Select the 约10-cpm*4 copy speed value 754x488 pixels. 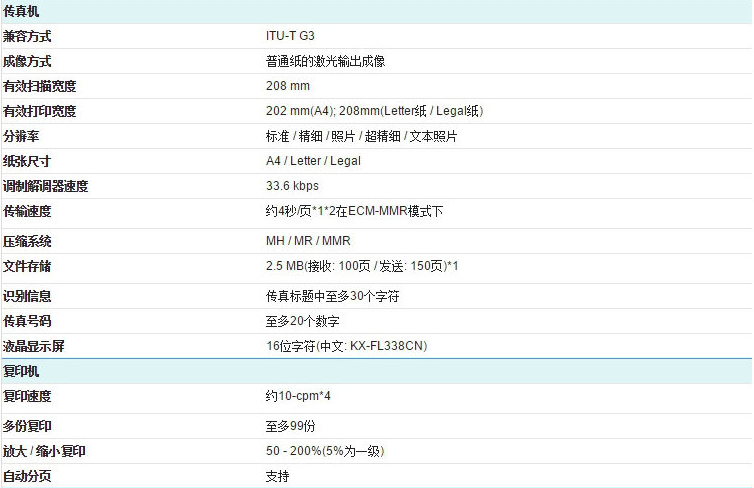299,396
